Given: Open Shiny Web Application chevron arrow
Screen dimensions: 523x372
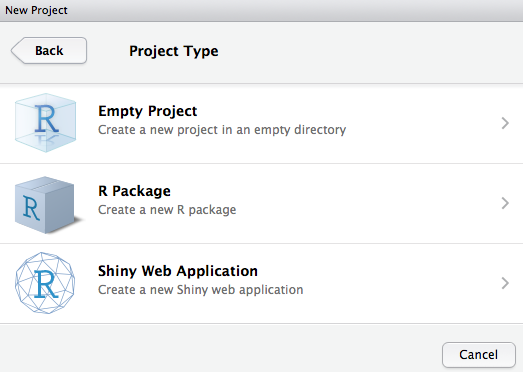Looking at the screenshot, I should pyautogui.click(x=505, y=283).
